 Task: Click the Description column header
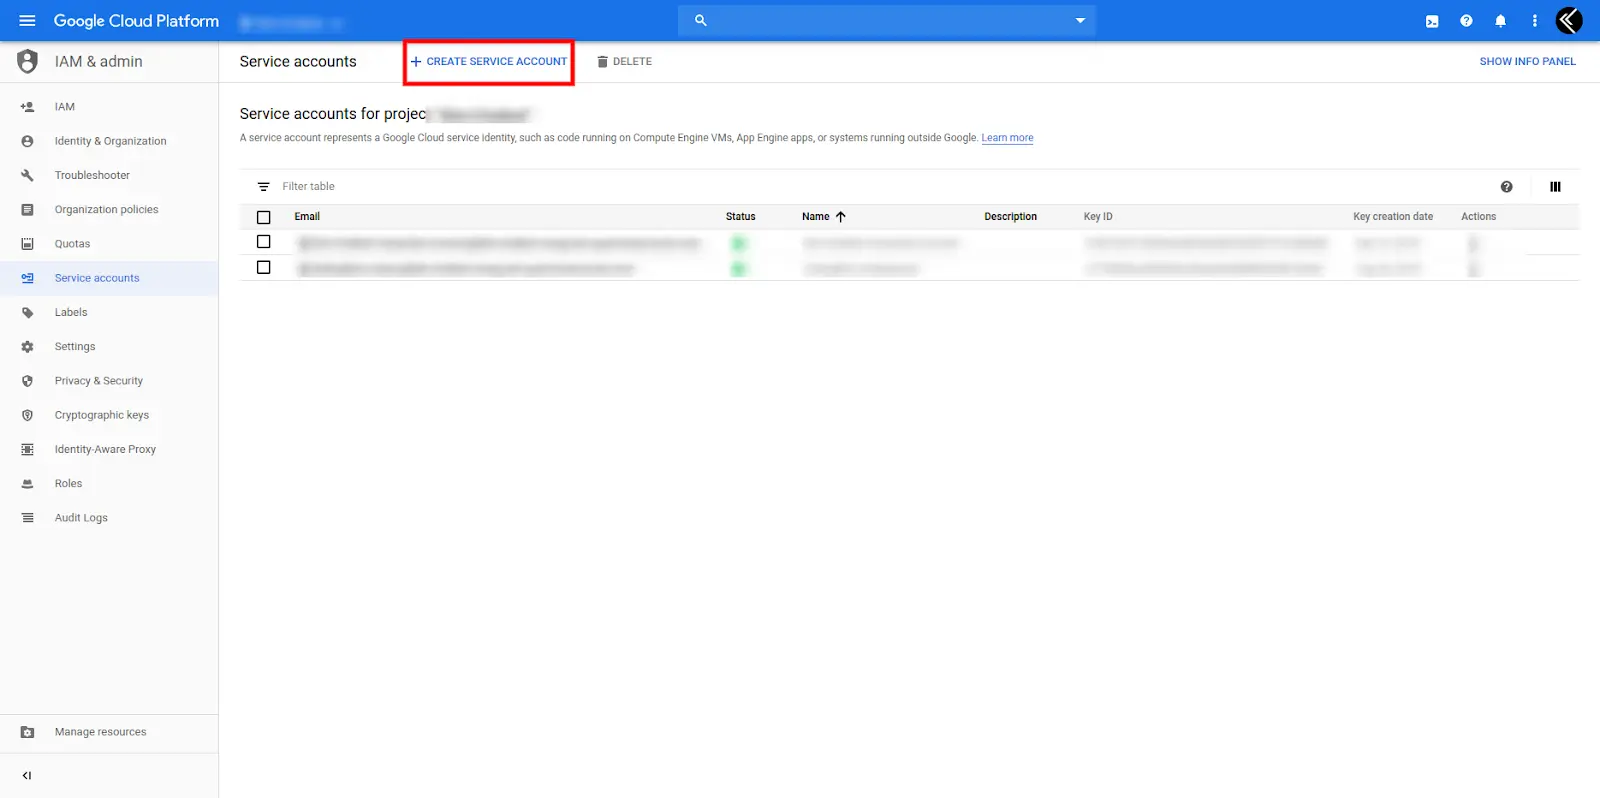[1010, 217]
